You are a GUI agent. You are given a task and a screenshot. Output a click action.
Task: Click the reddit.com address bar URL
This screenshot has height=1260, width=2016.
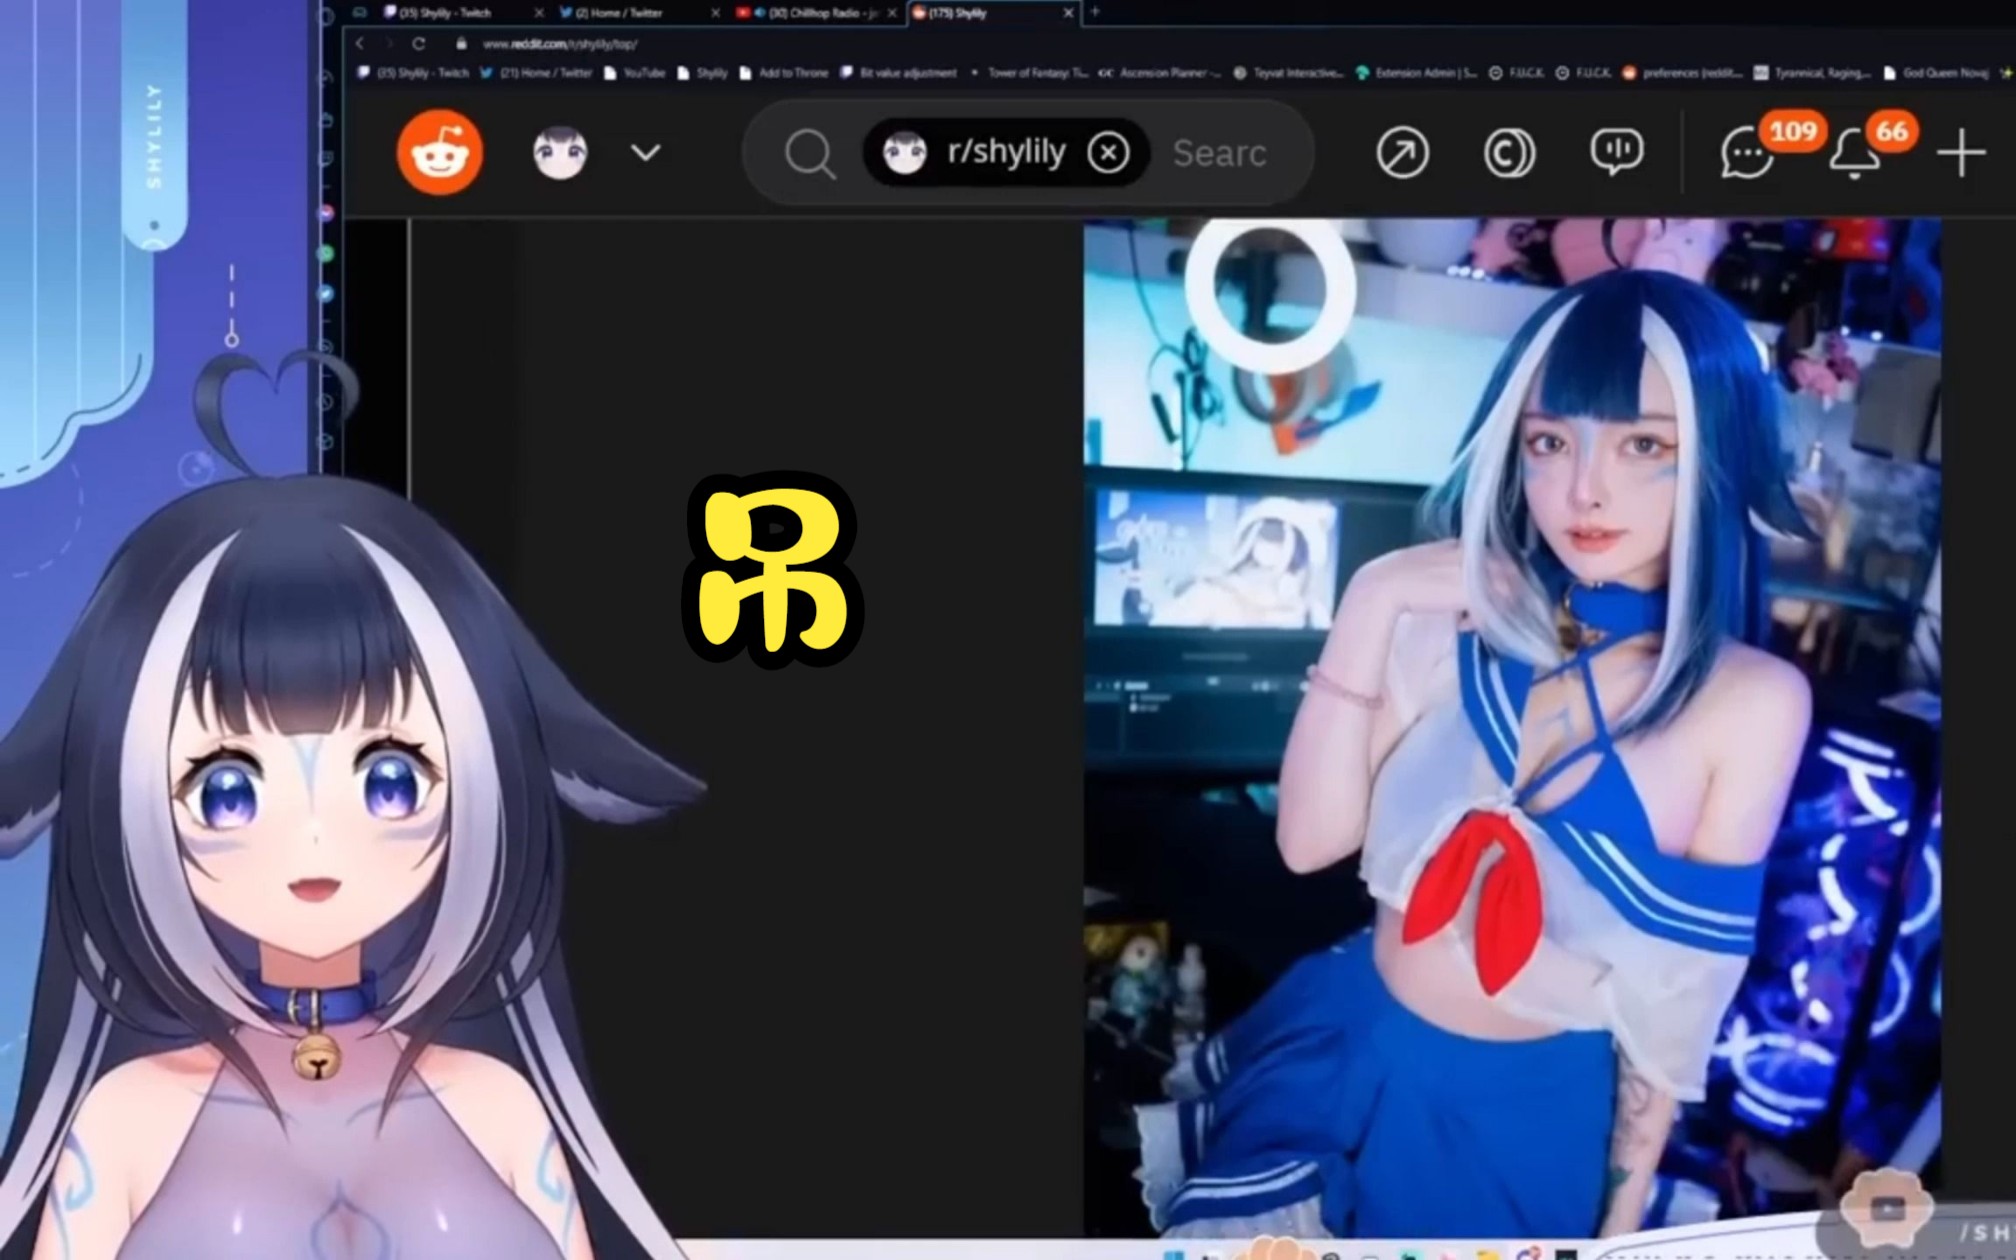[560, 44]
